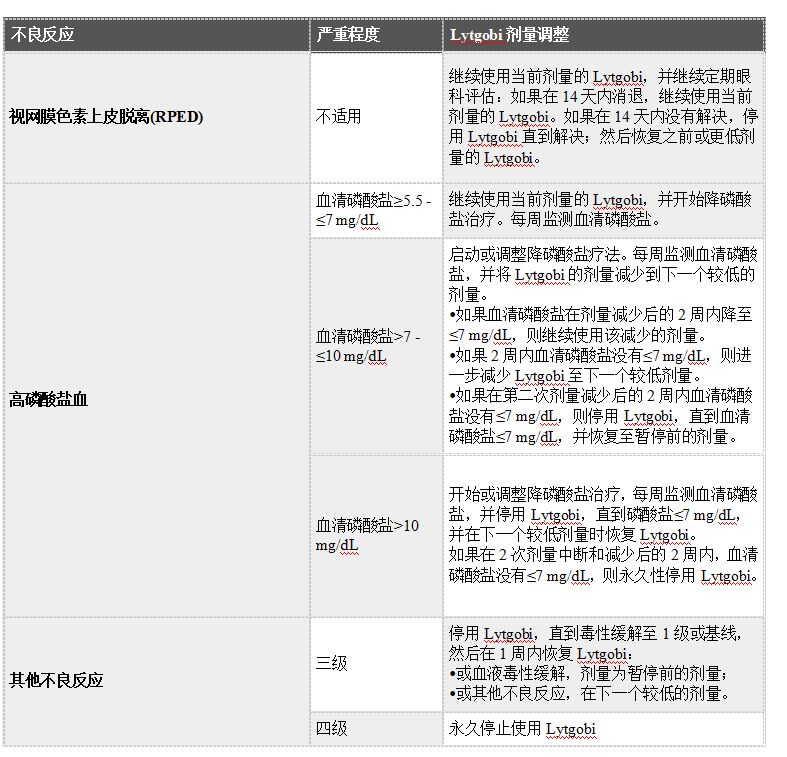This screenshot has width=787, height=757.
Task: Click the line '•如果在第二次剂量减少后的 2 周内血清磷酸'
Action: (601, 396)
